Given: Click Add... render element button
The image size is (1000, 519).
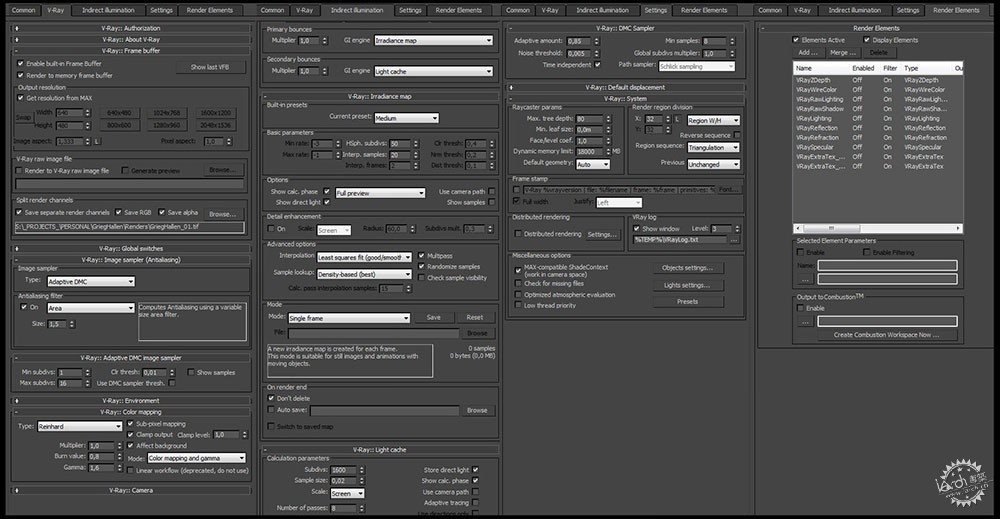Looking at the screenshot, I should [808, 52].
